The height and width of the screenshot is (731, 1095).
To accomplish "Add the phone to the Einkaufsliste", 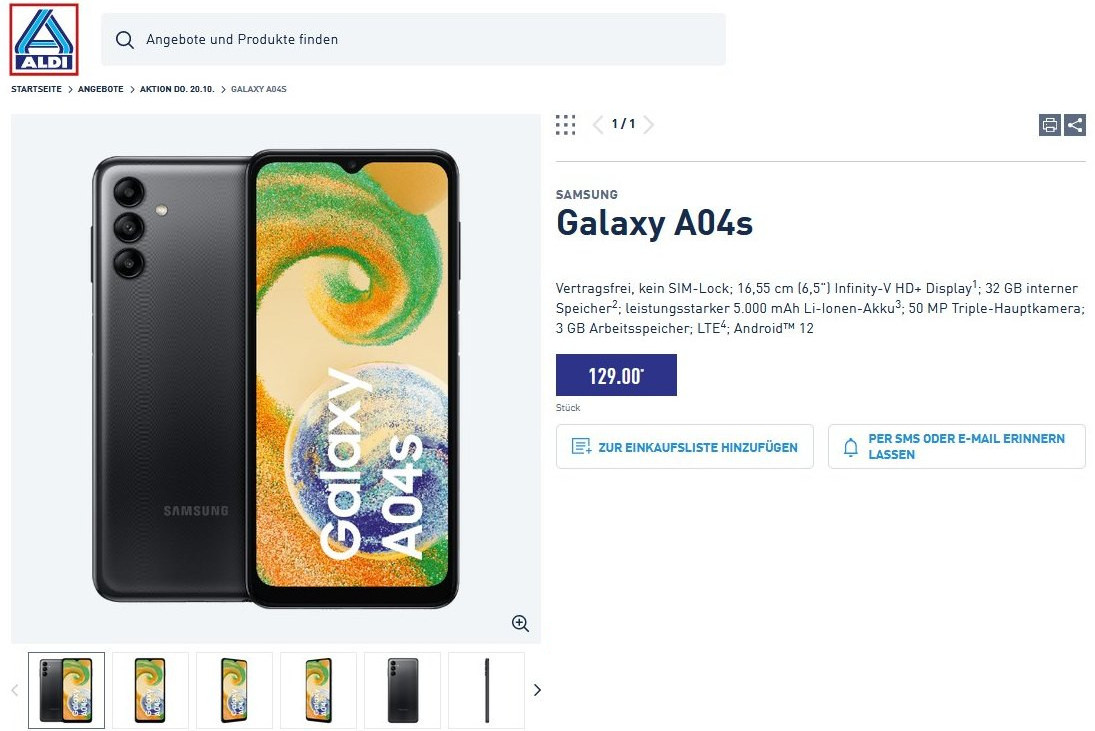I will (685, 447).
